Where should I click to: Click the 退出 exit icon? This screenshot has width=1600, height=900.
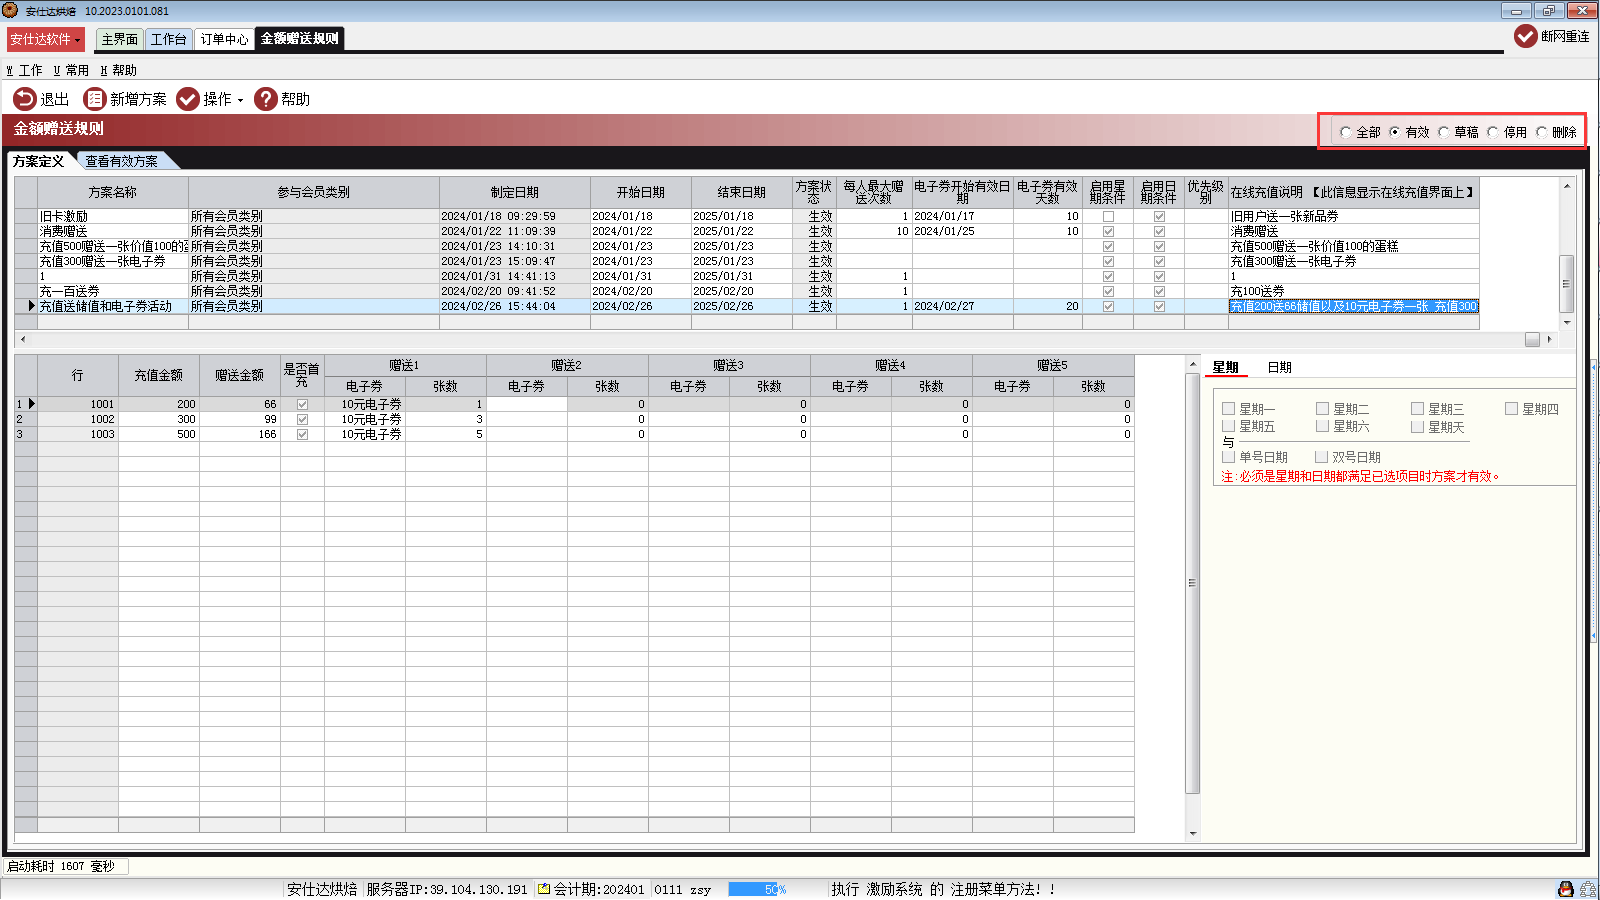(x=24, y=99)
